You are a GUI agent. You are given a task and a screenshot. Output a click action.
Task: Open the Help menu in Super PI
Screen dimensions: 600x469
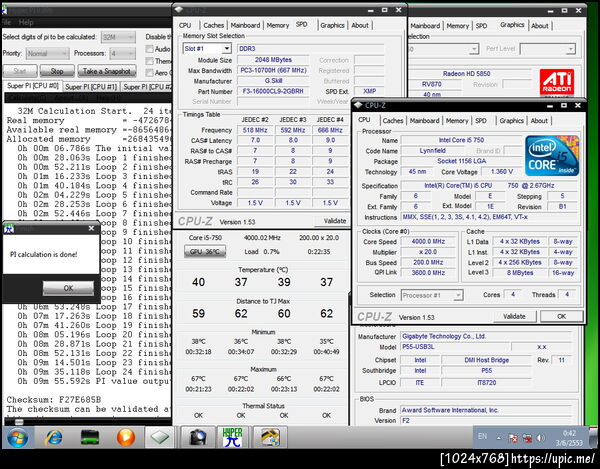pos(26,22)
